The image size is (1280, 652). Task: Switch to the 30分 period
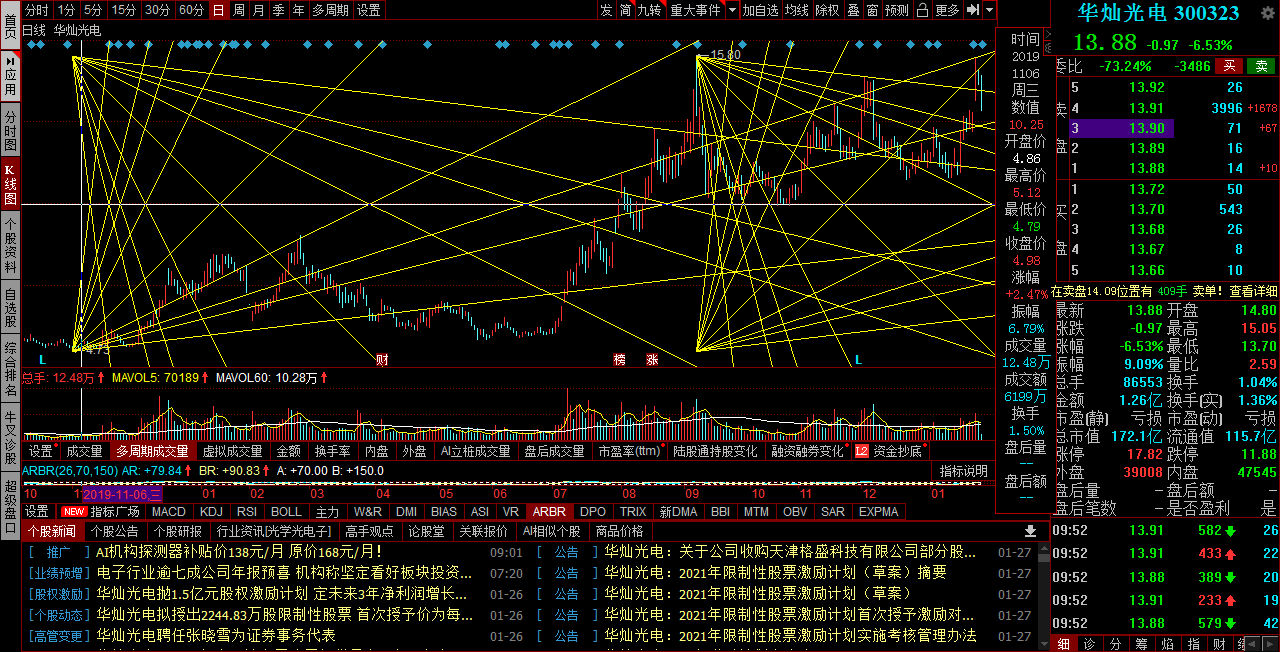tap(157, 10)
